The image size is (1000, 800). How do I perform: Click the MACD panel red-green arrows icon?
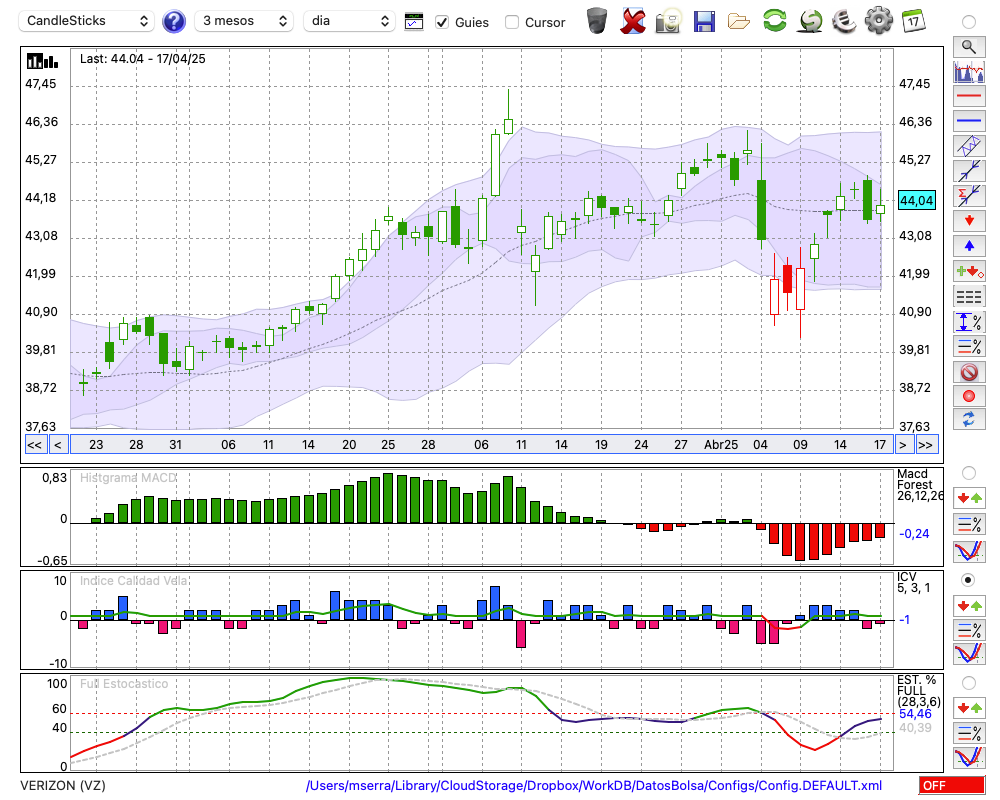coord(969,498)
